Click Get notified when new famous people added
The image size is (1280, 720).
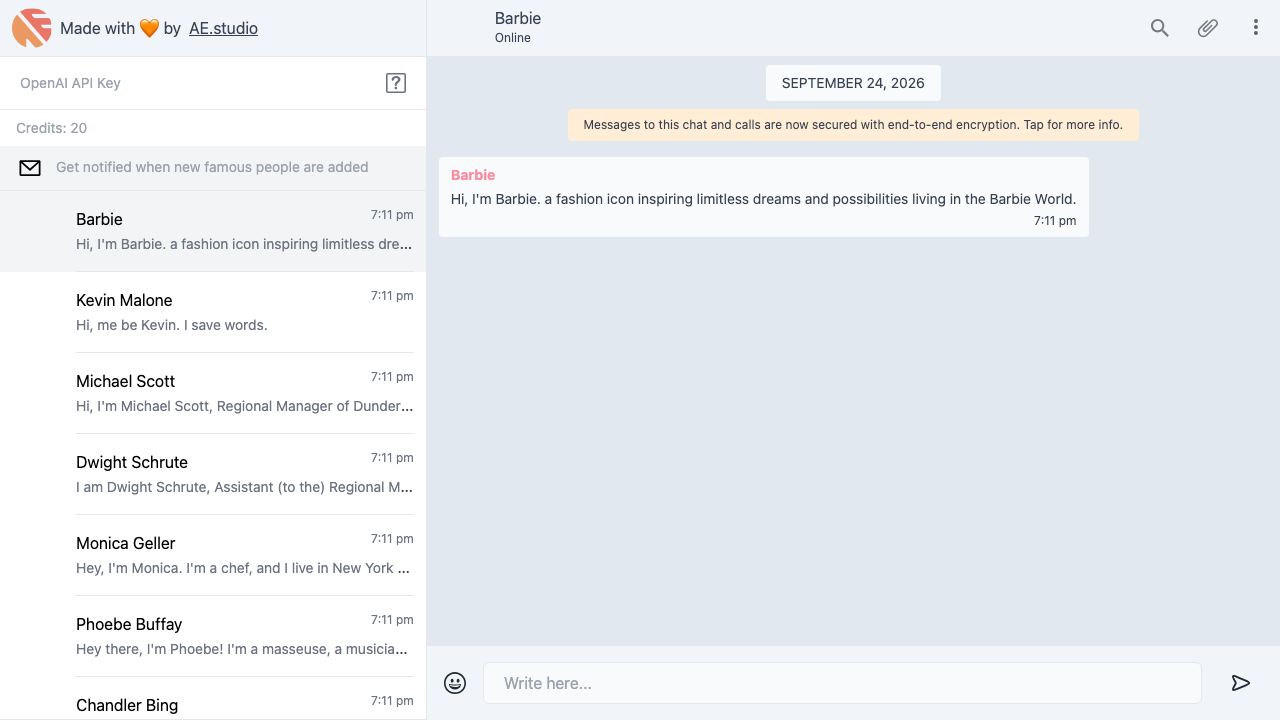click(x=212, y=167)
